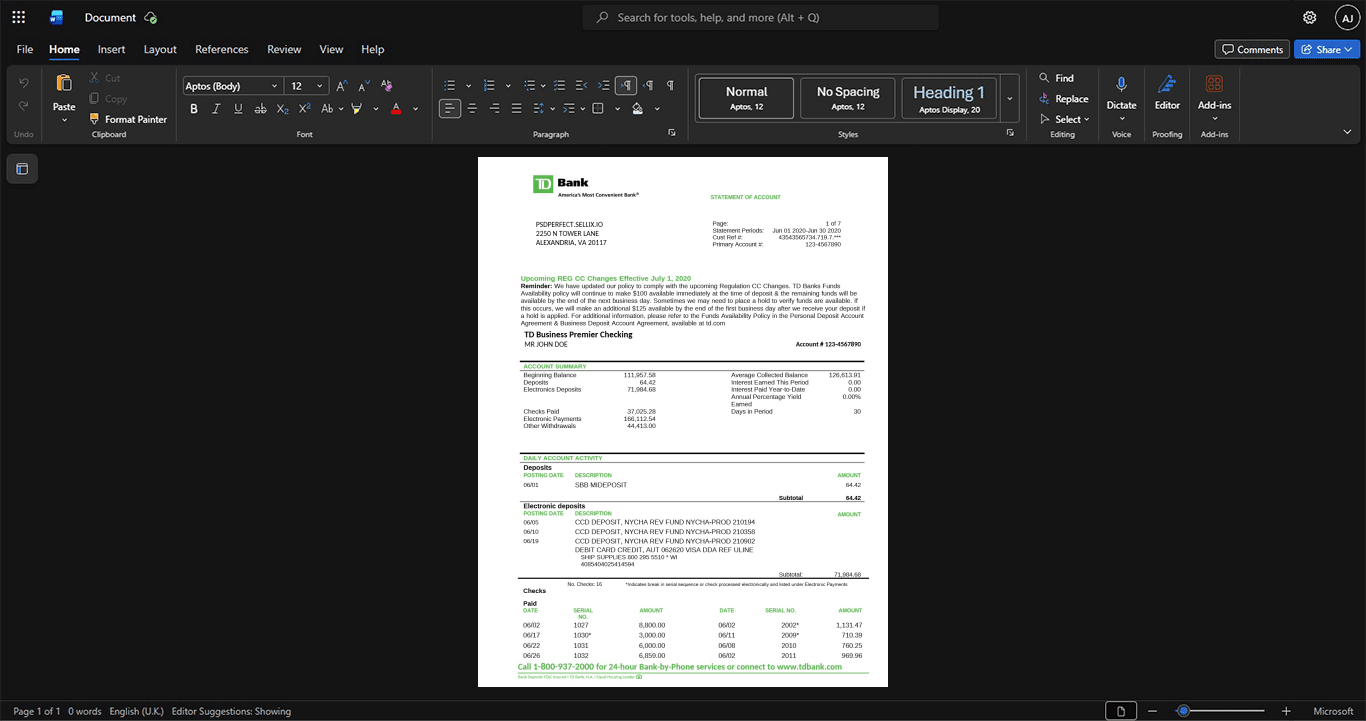Collapse the ribbon using chevron
Screen dimensions: 1366x721
1348,132
